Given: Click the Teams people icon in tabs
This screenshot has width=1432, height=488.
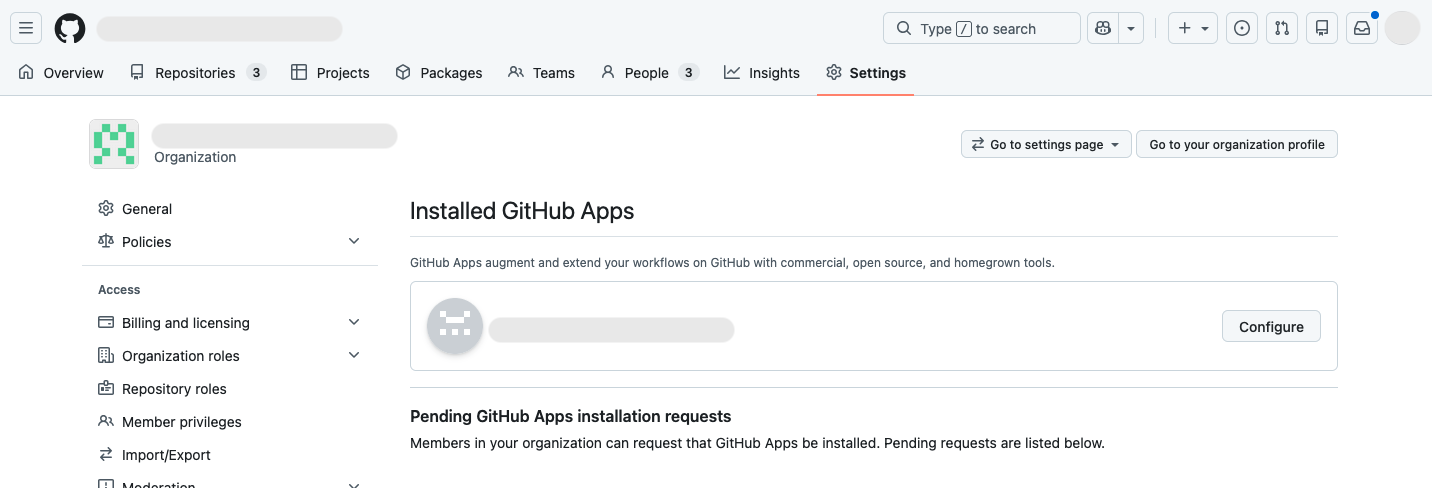Looking at the screenshot, I should pyautogui.click(x=516, y=72).
